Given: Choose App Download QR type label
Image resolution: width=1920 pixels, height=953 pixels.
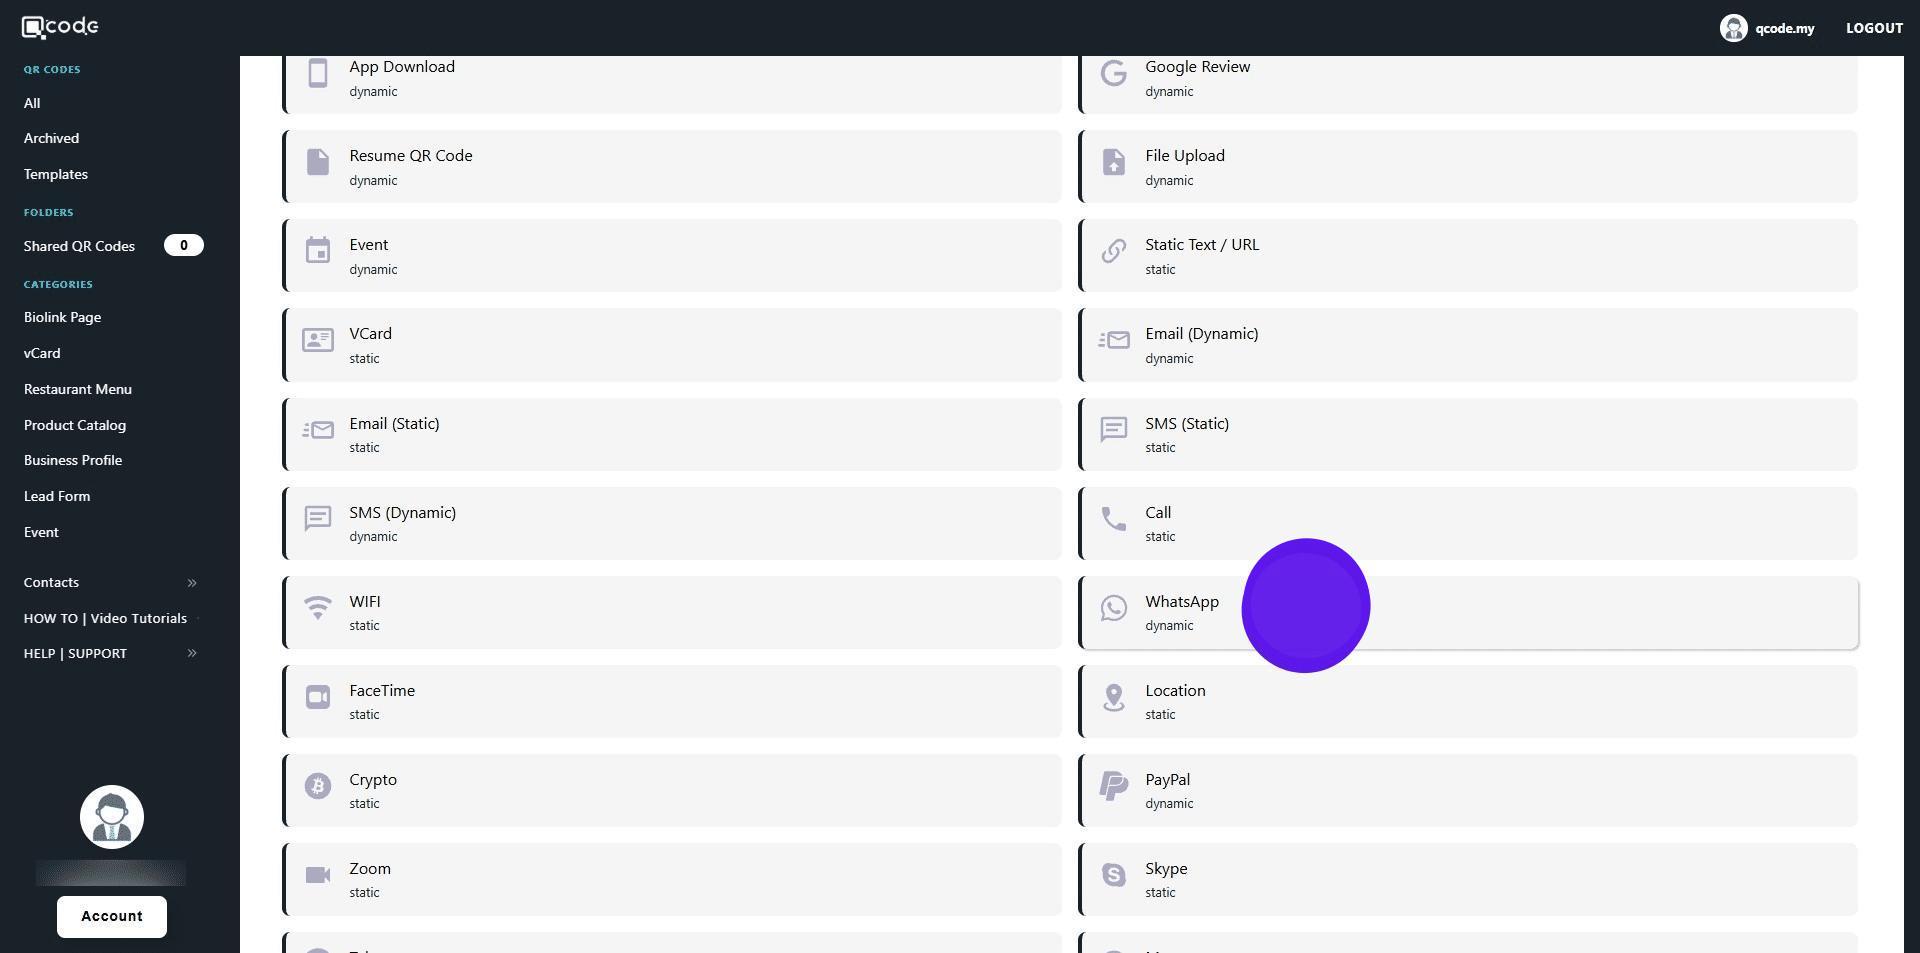Looking at the screenshot, I should coord(402,67).
